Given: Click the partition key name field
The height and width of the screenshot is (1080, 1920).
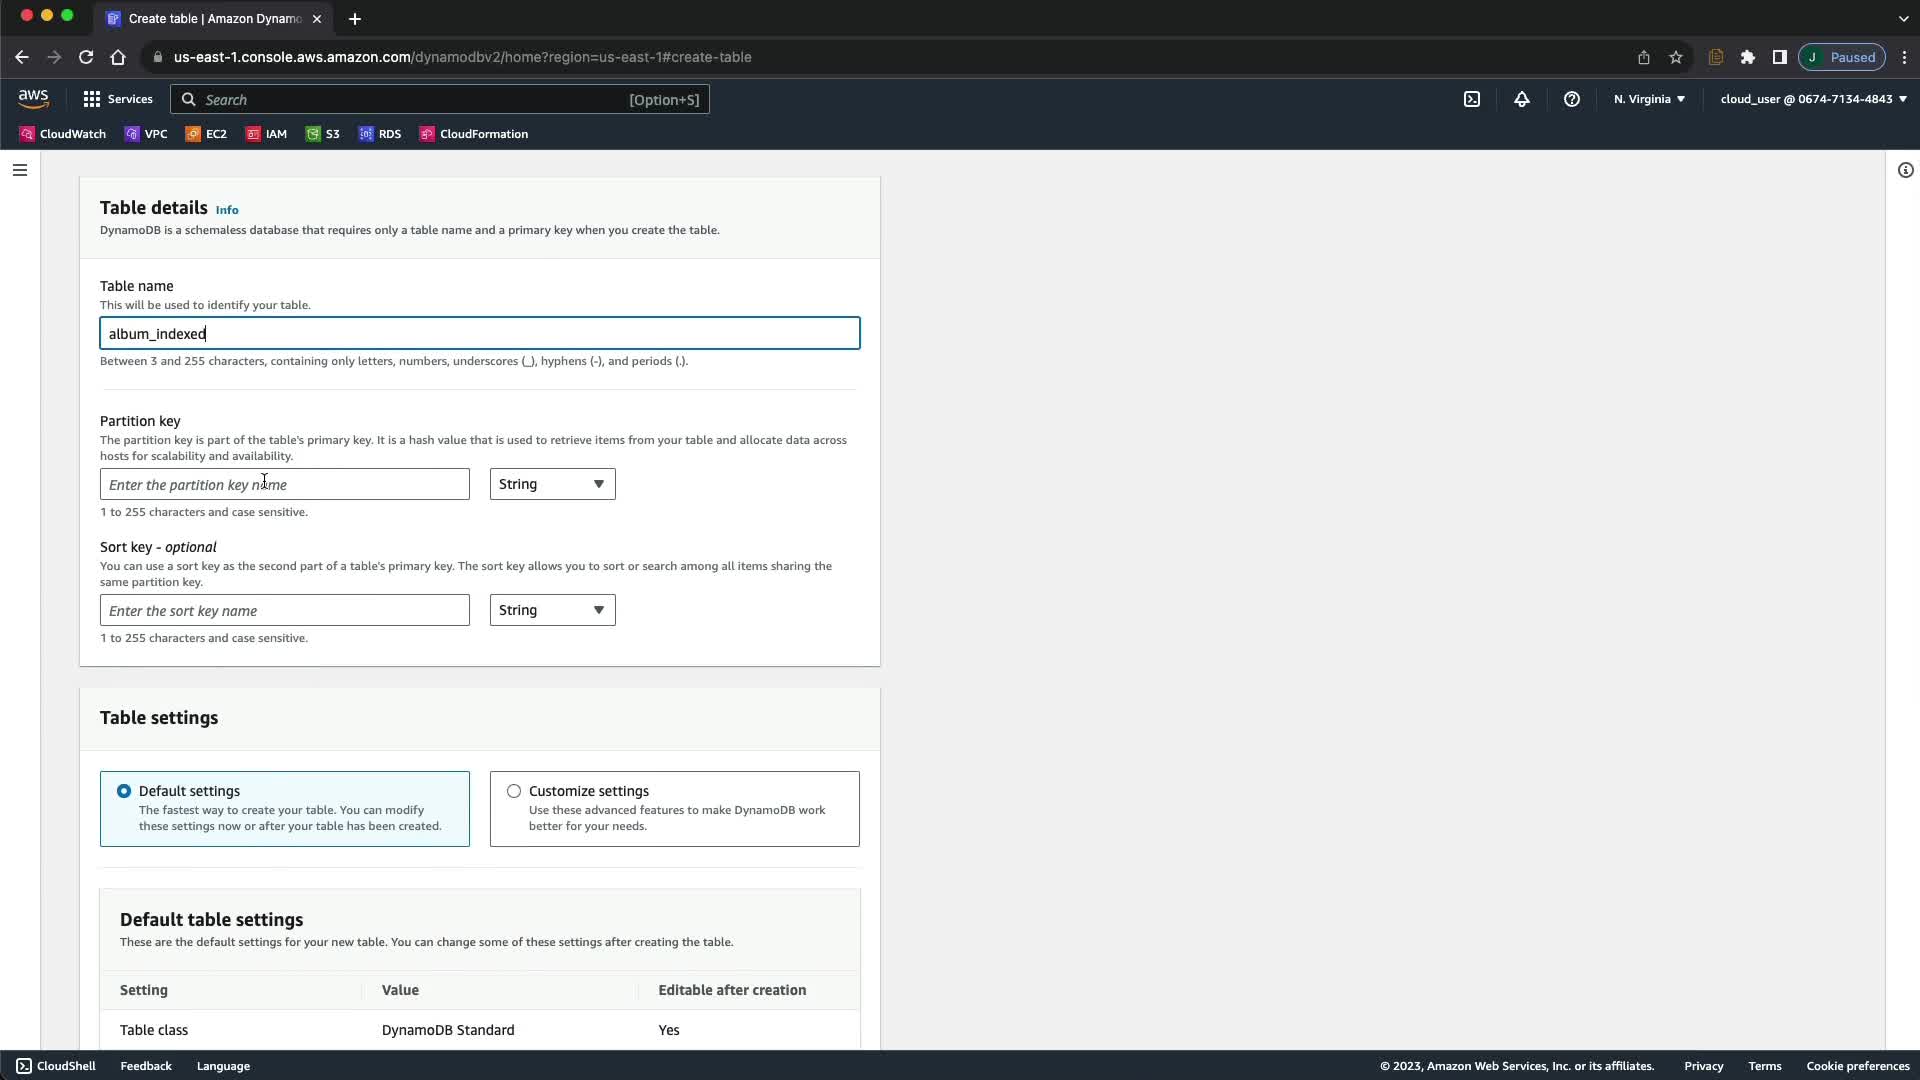Looking at the screenshot, I should pos(284,484).
